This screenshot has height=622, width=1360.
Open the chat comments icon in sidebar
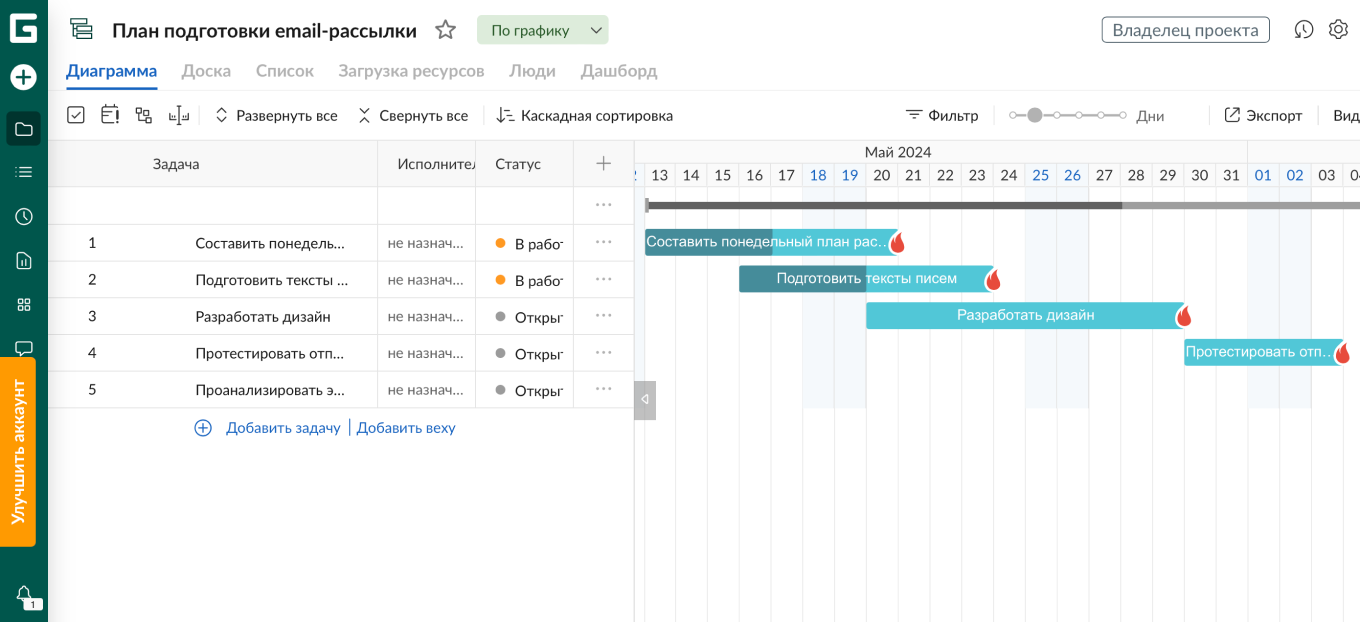pos(24,348)
